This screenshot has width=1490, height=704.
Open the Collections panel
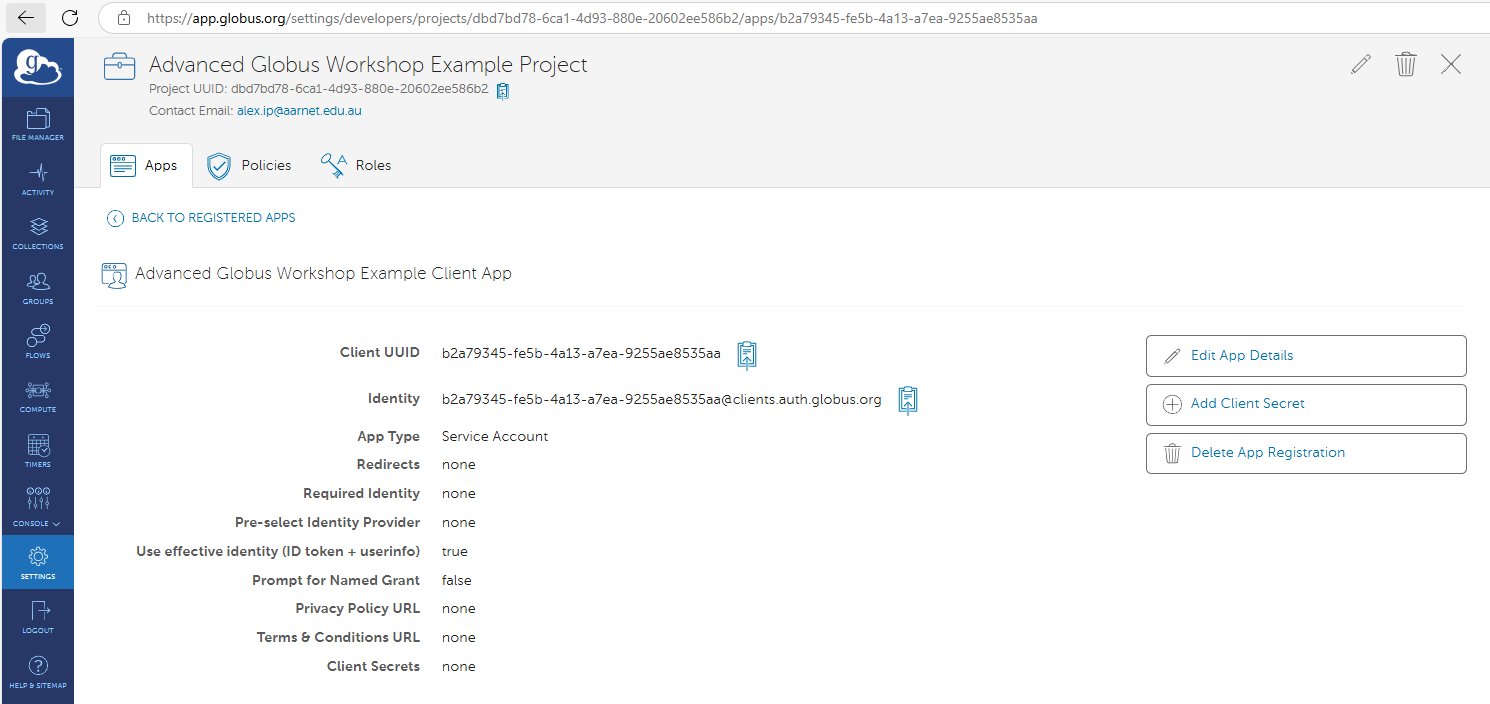click(x=37, y=231)
